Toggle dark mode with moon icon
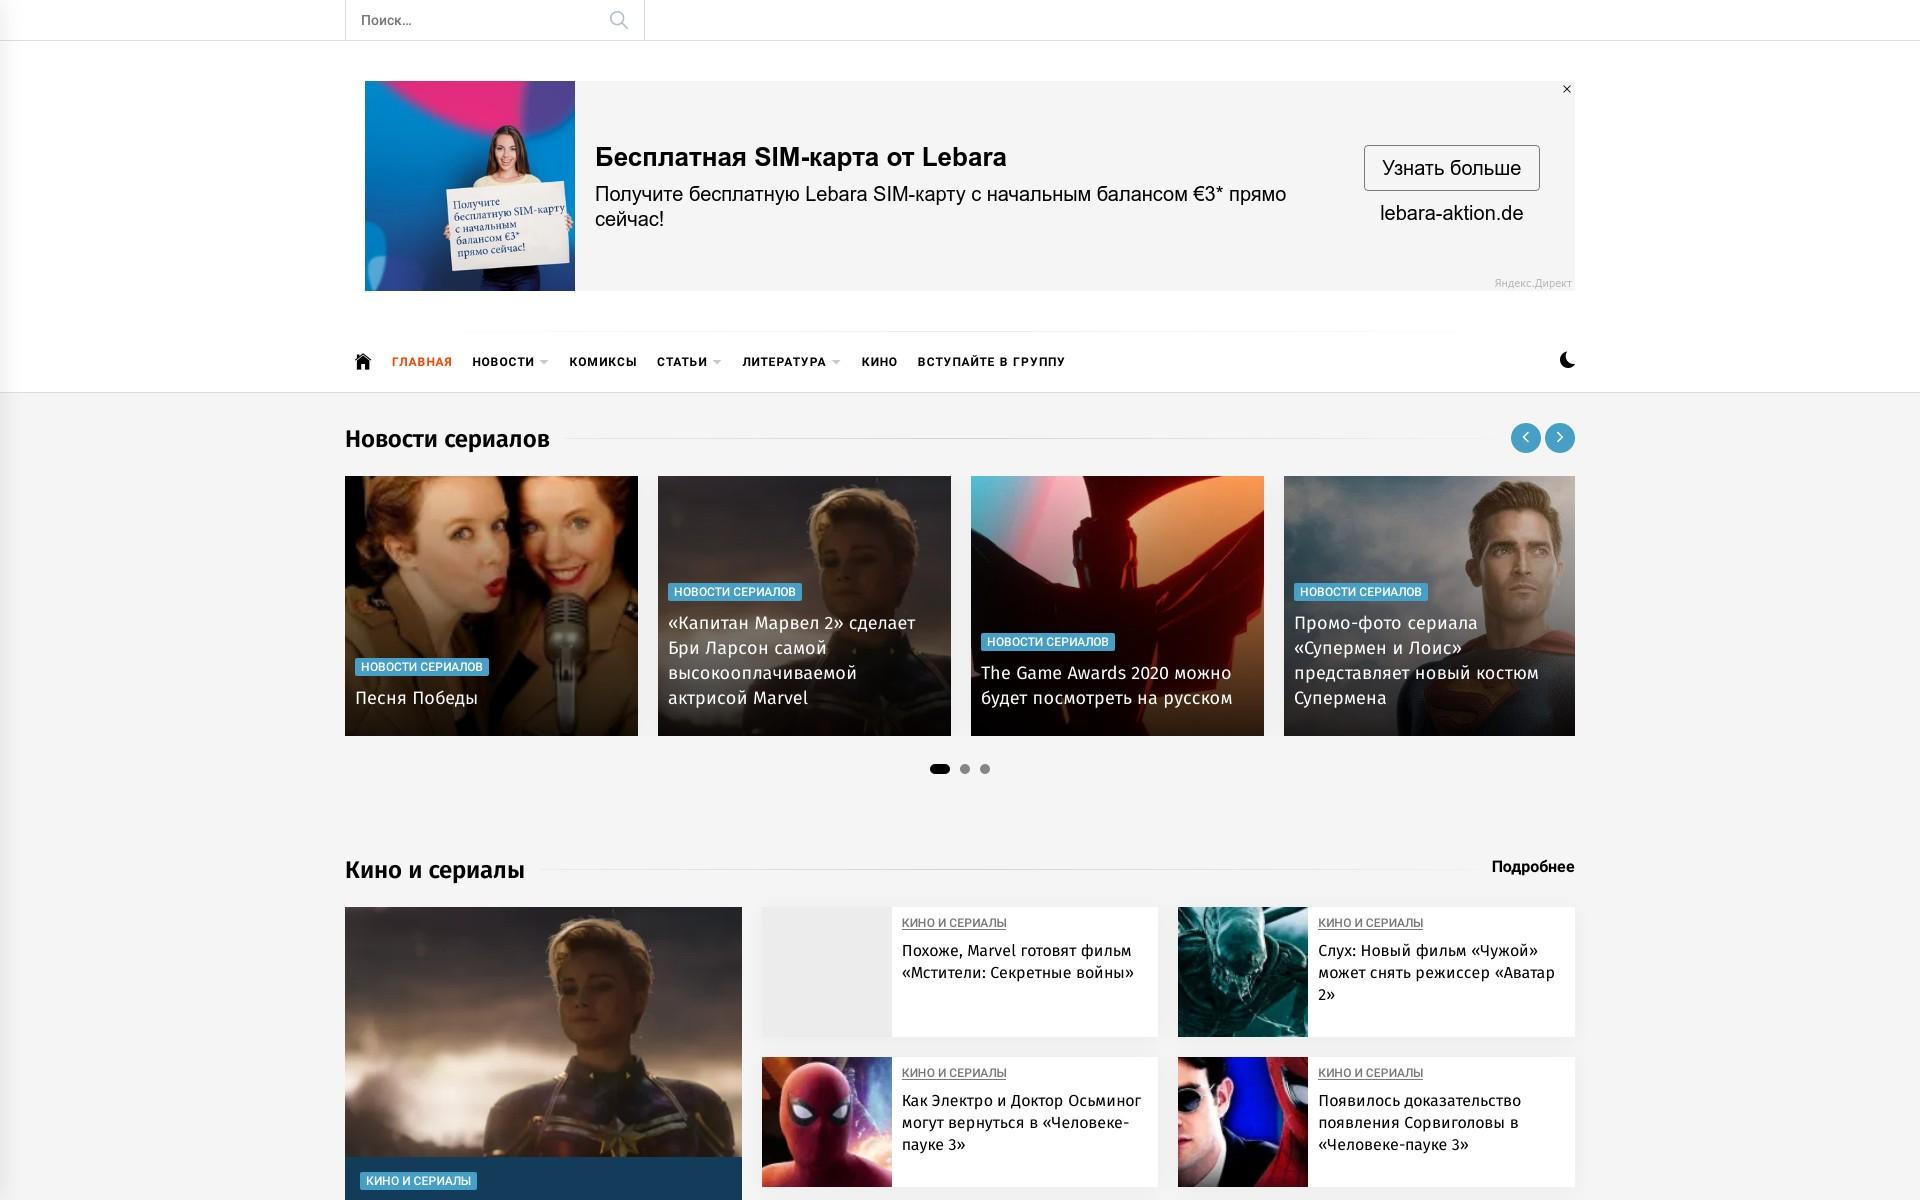 (x=1567, y=360)
